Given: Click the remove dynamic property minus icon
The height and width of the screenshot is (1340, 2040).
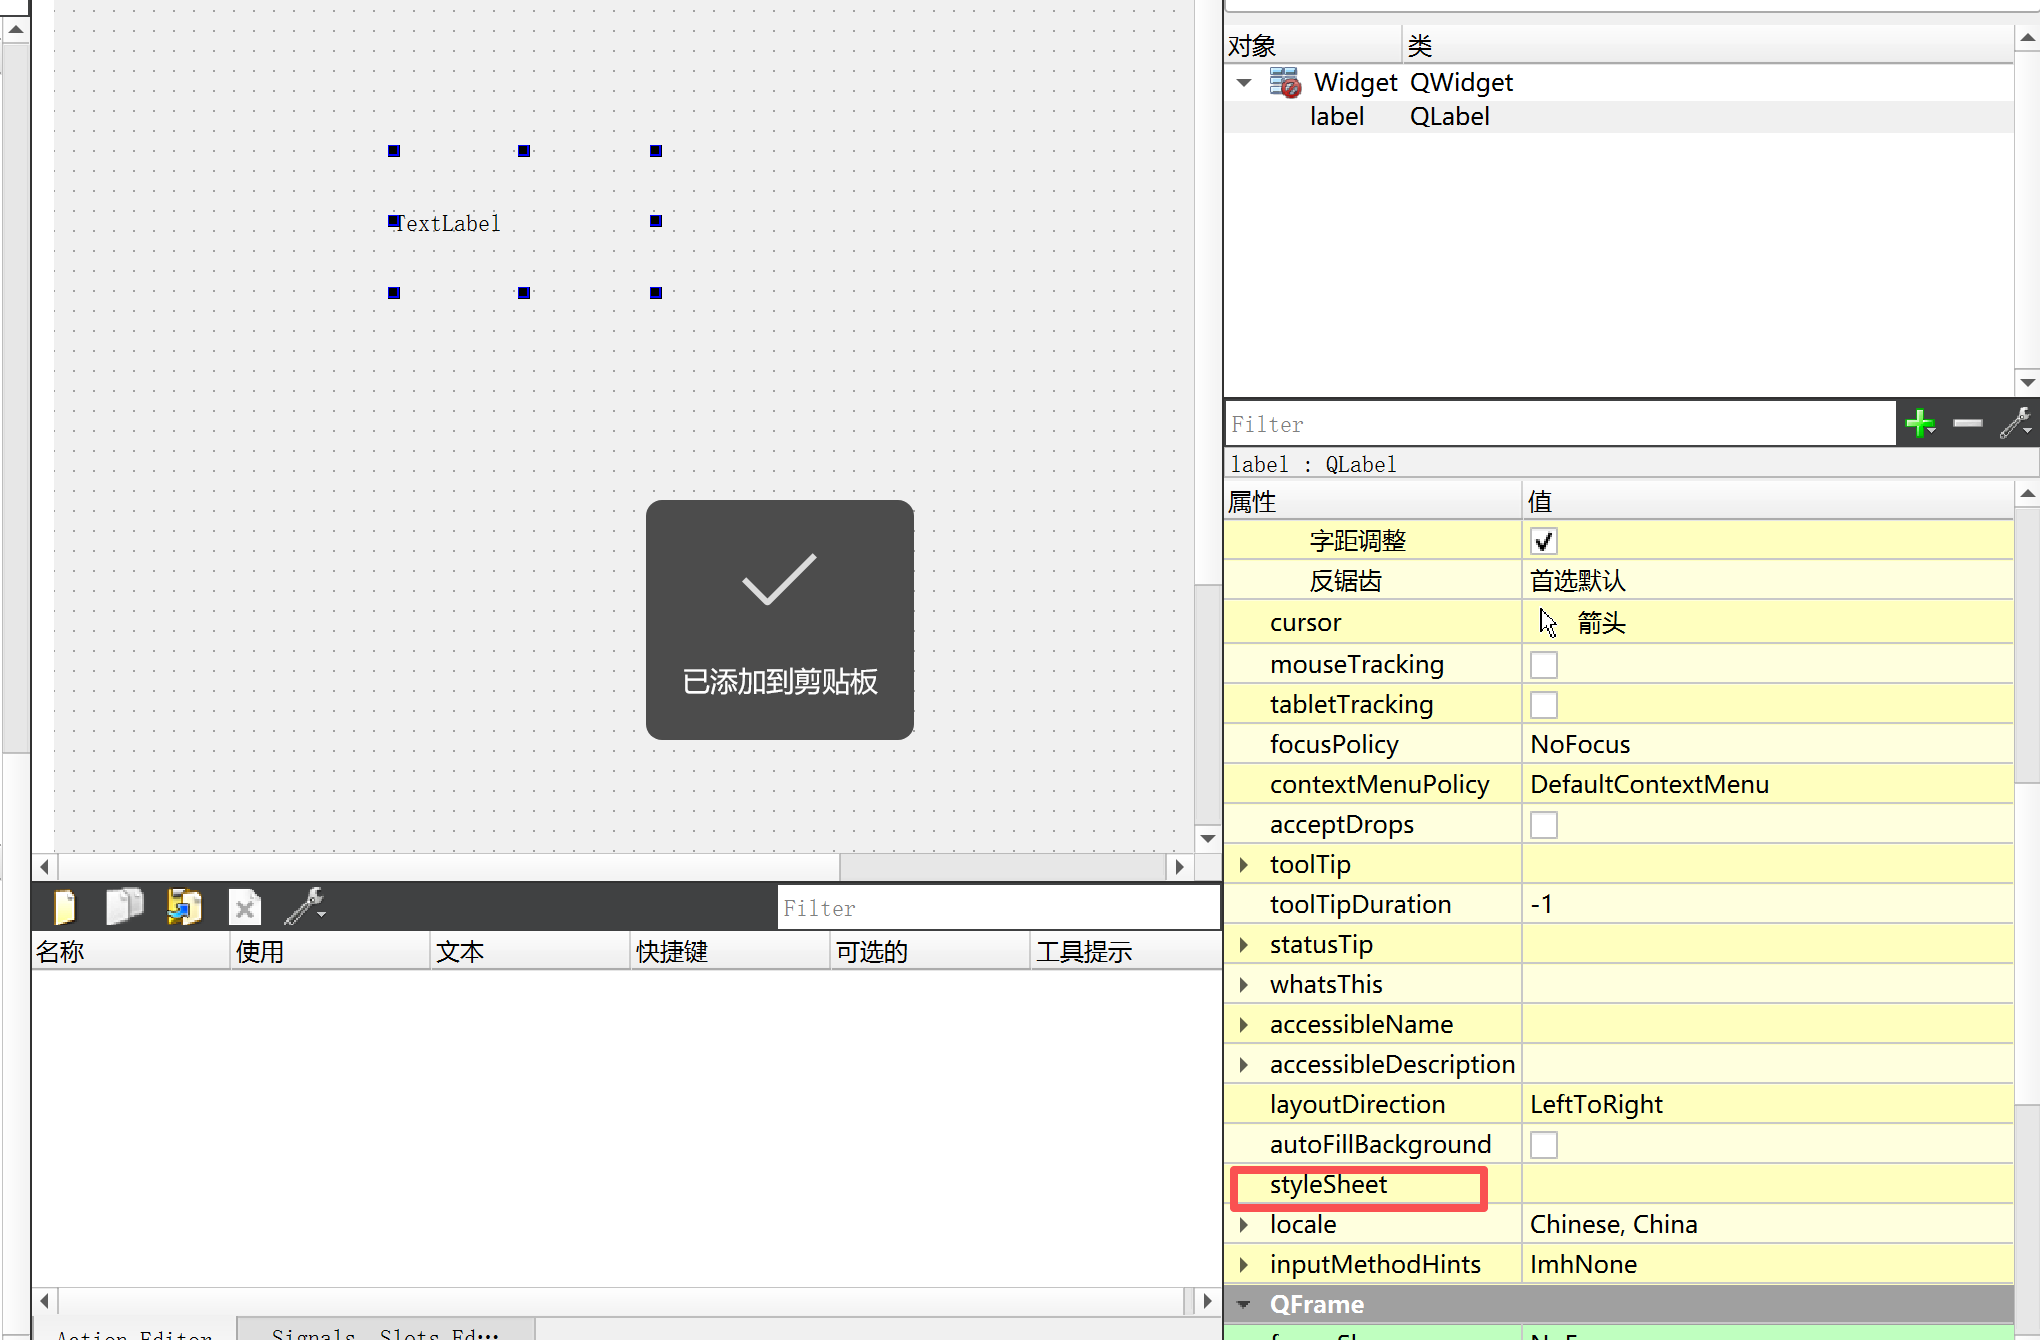Looking at the screenshot, I should pyautogui.click(x=1967, y=424).
